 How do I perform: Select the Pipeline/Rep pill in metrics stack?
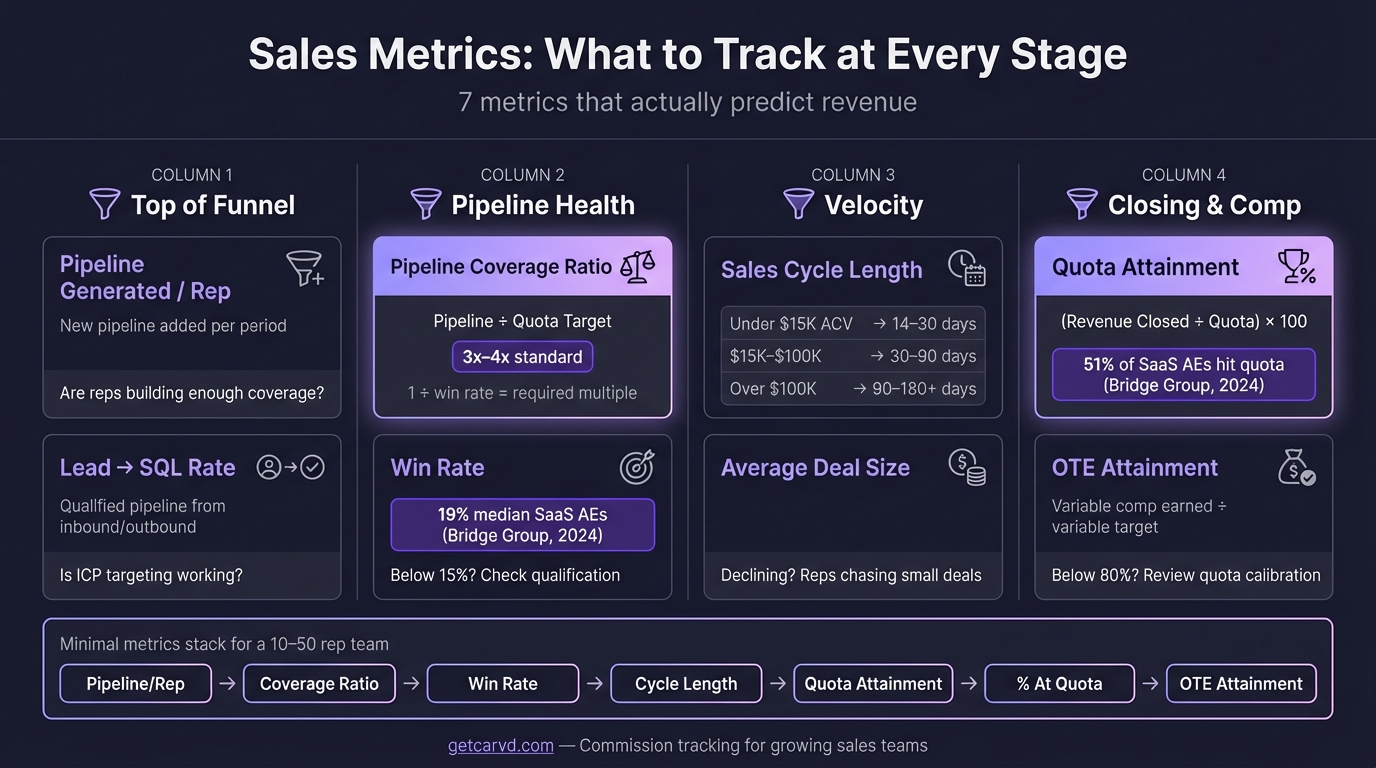click(136, 684)
